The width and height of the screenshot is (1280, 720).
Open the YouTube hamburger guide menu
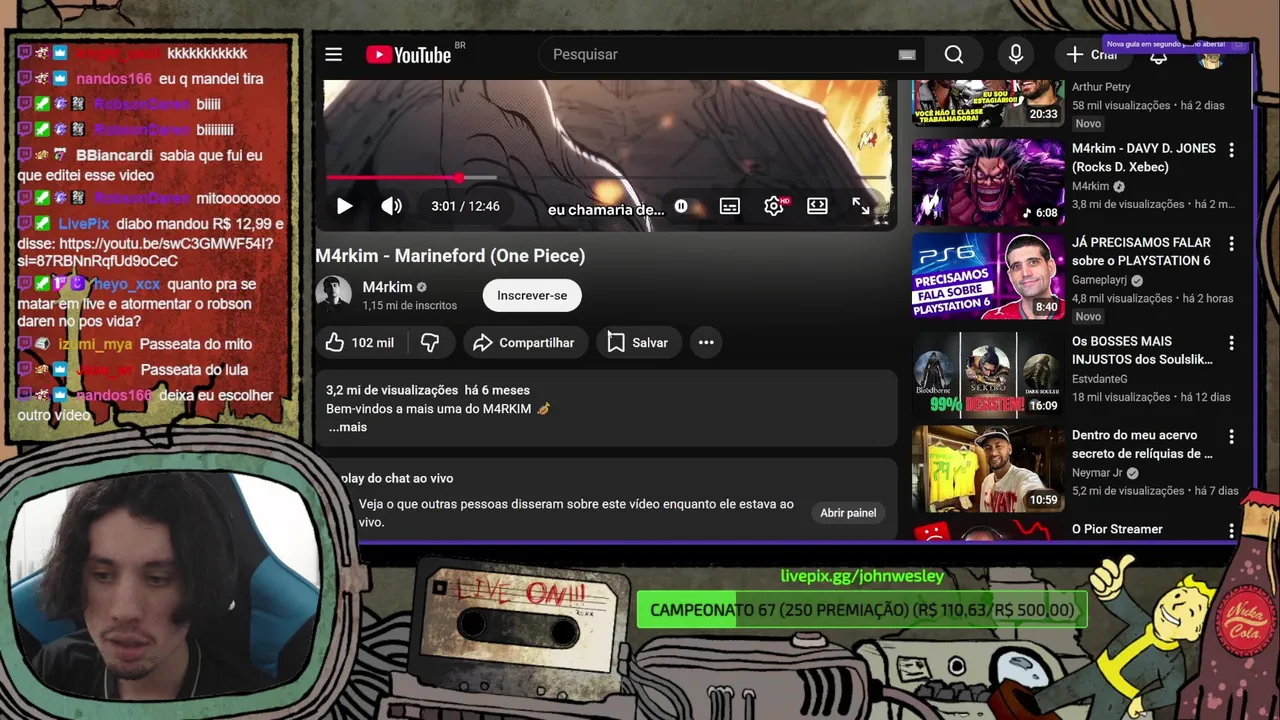tap(334, 55)
